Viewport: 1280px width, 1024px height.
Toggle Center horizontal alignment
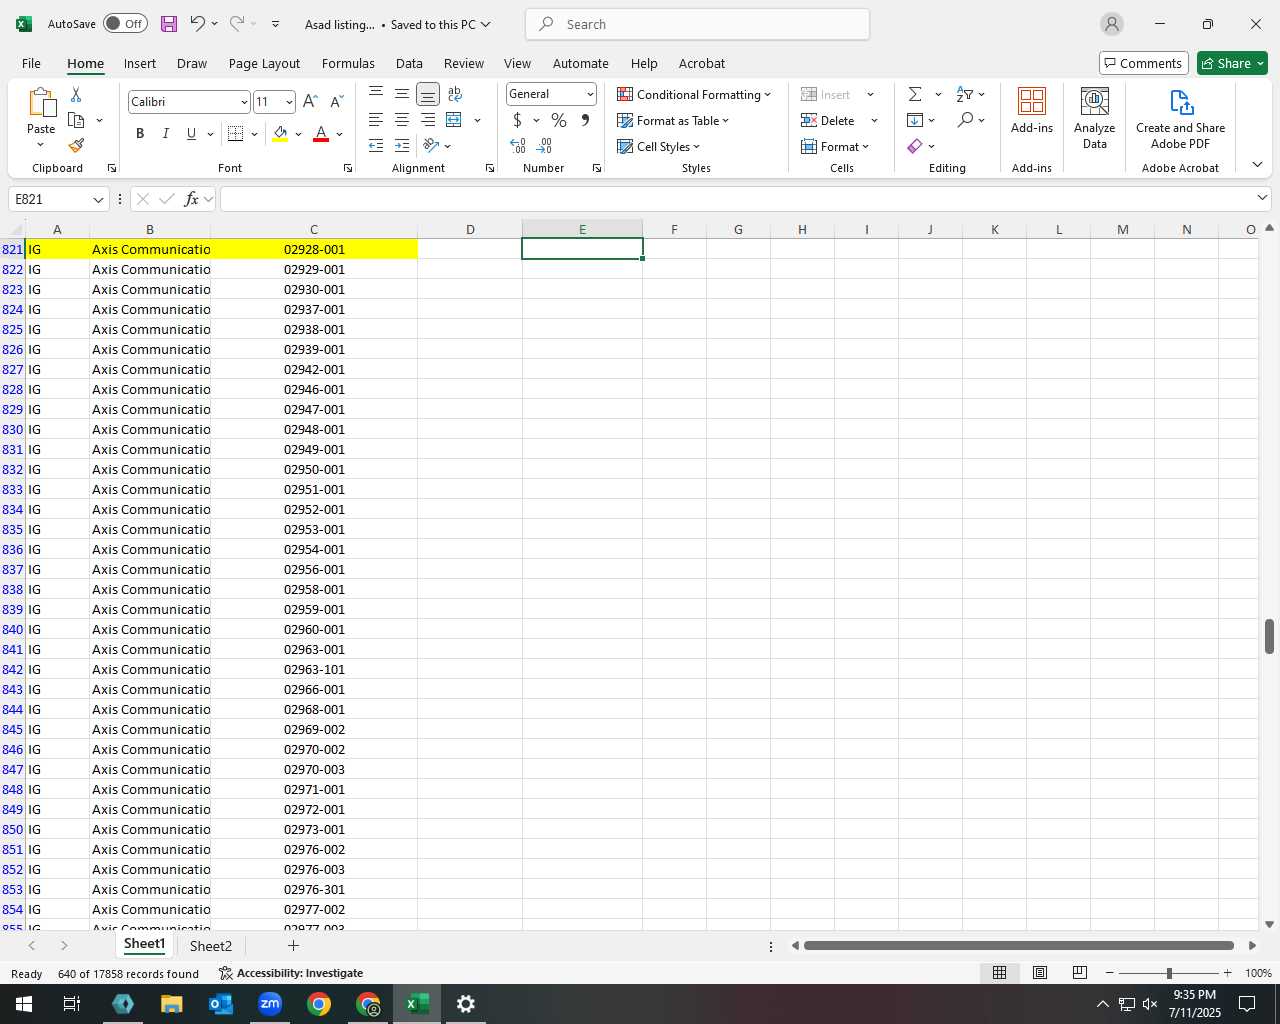(402, 120)
